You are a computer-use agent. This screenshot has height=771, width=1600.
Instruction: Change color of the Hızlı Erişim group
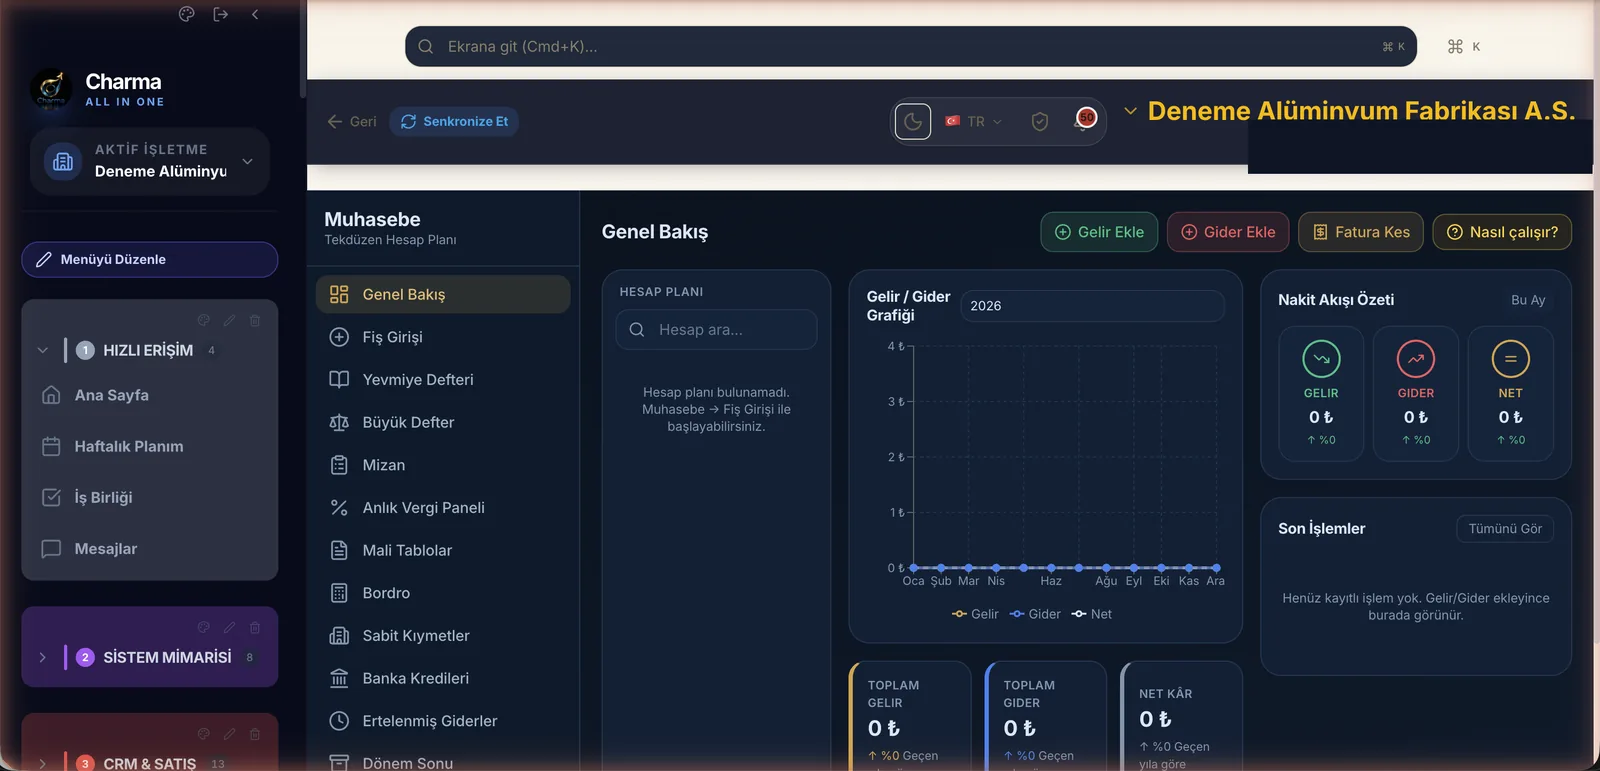click(x=203, y=320)
